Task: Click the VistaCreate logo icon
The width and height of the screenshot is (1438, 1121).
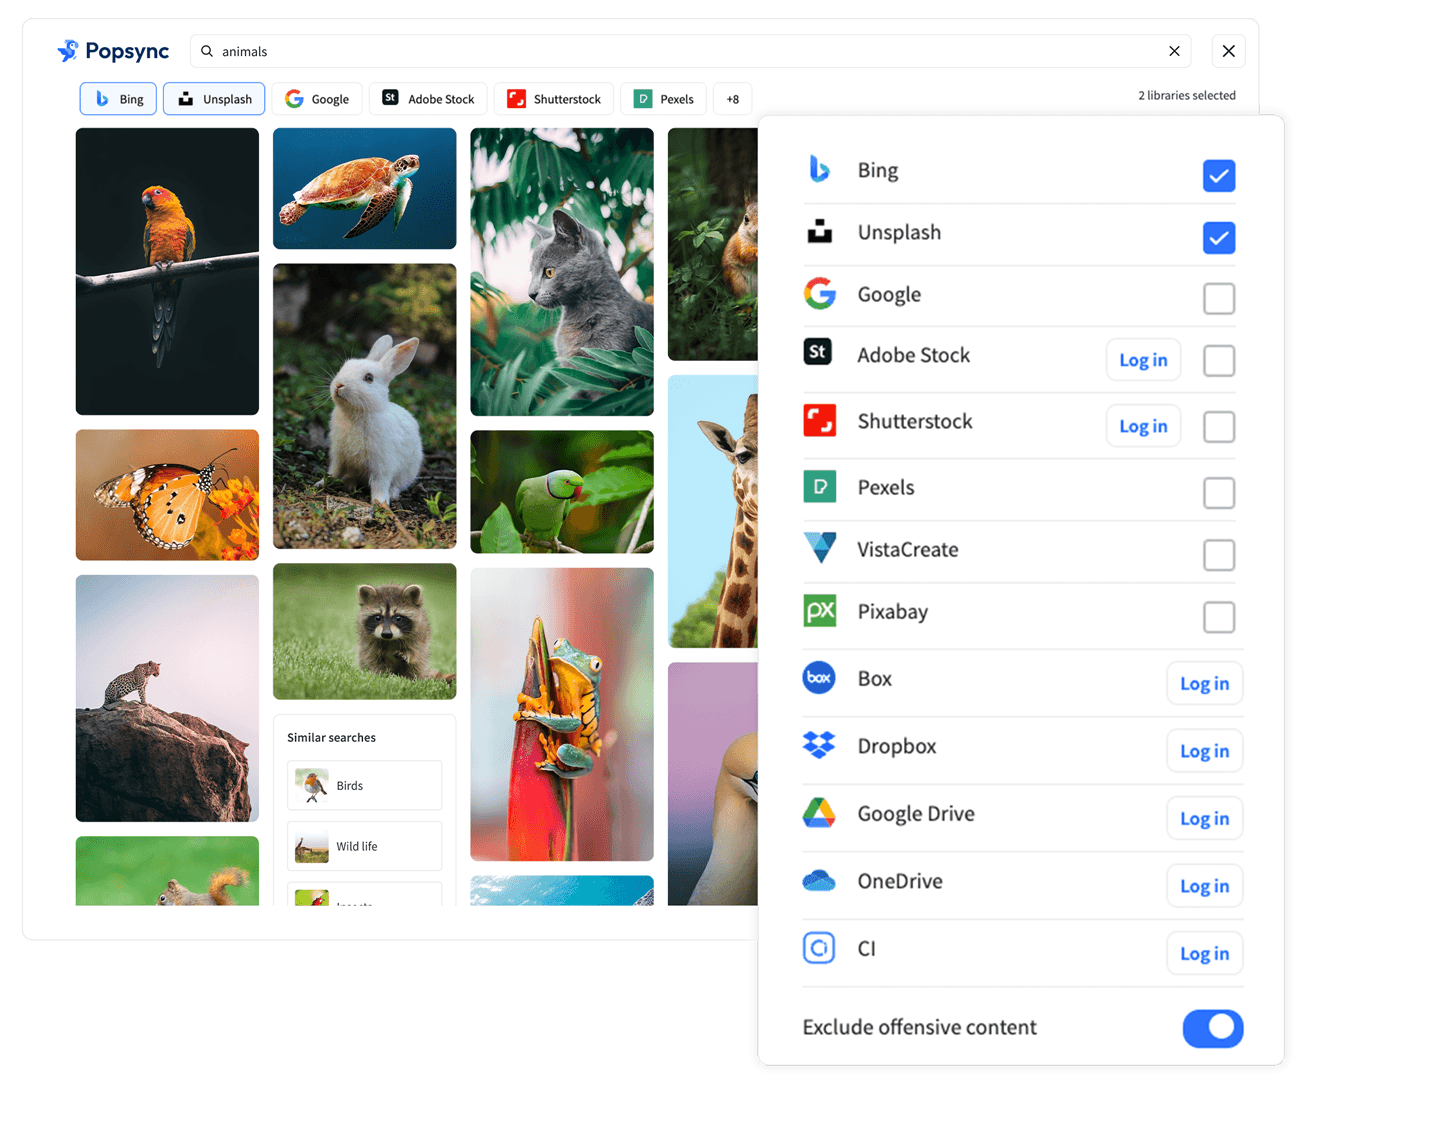Action: pyautogui.click(x=820, y=549)
